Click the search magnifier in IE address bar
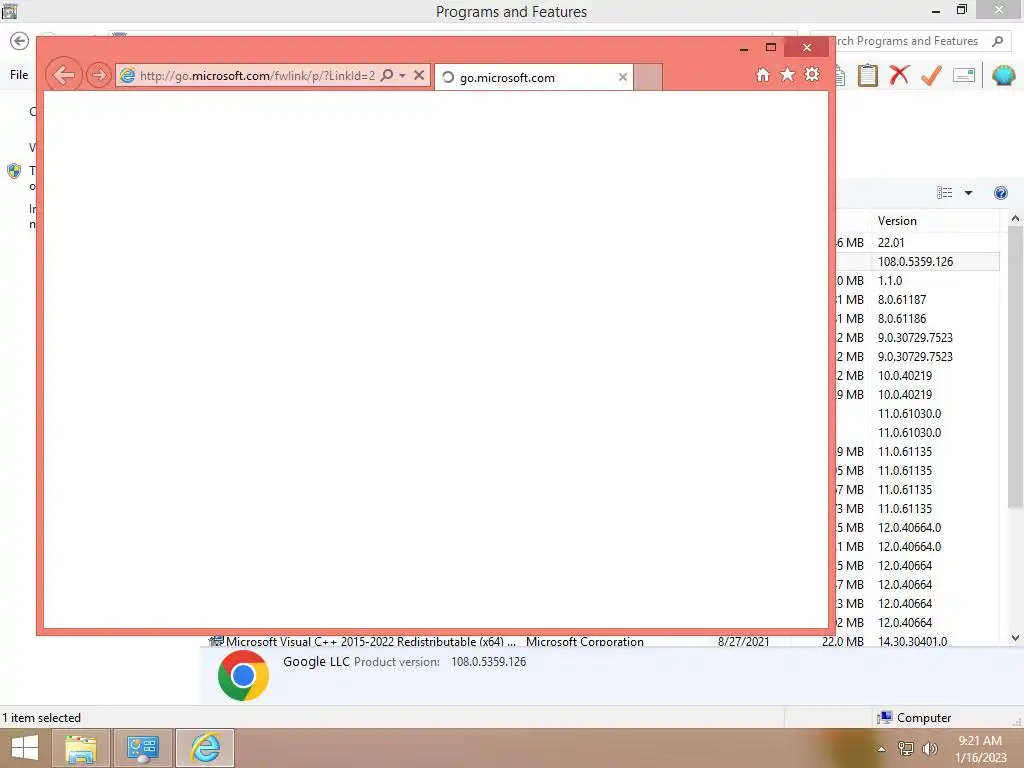Screen dimensions: 1024x768 387,75
